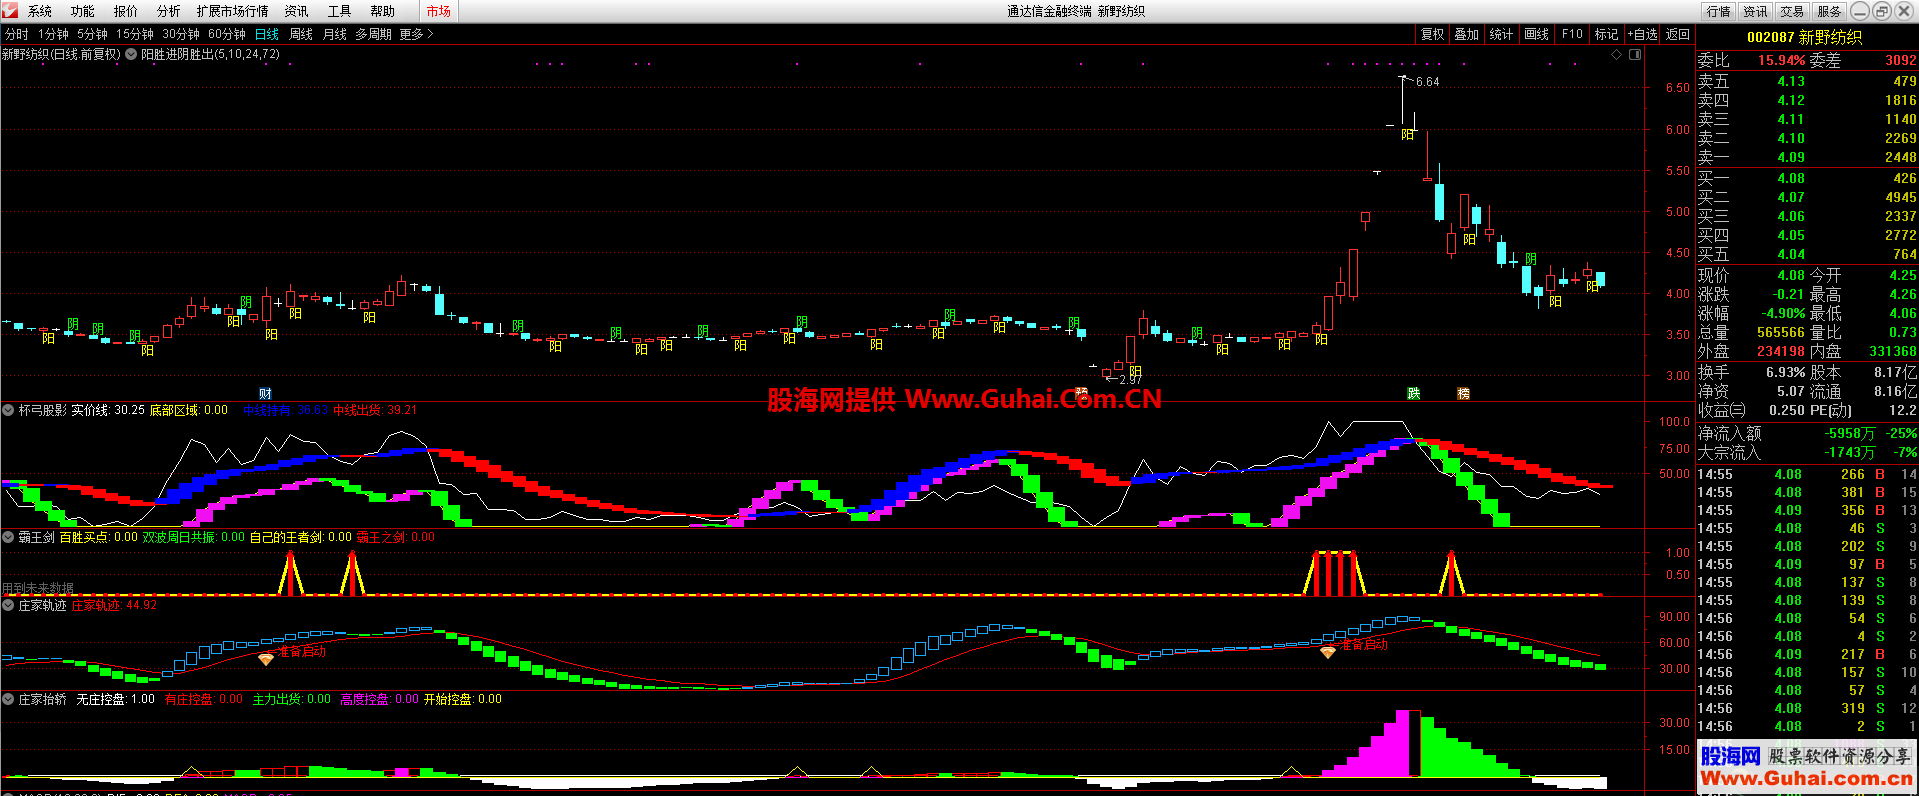Click the 无庄控盘: 1.00 indicator value
This screenshot has width=1919, height=796.
[115, 699]
